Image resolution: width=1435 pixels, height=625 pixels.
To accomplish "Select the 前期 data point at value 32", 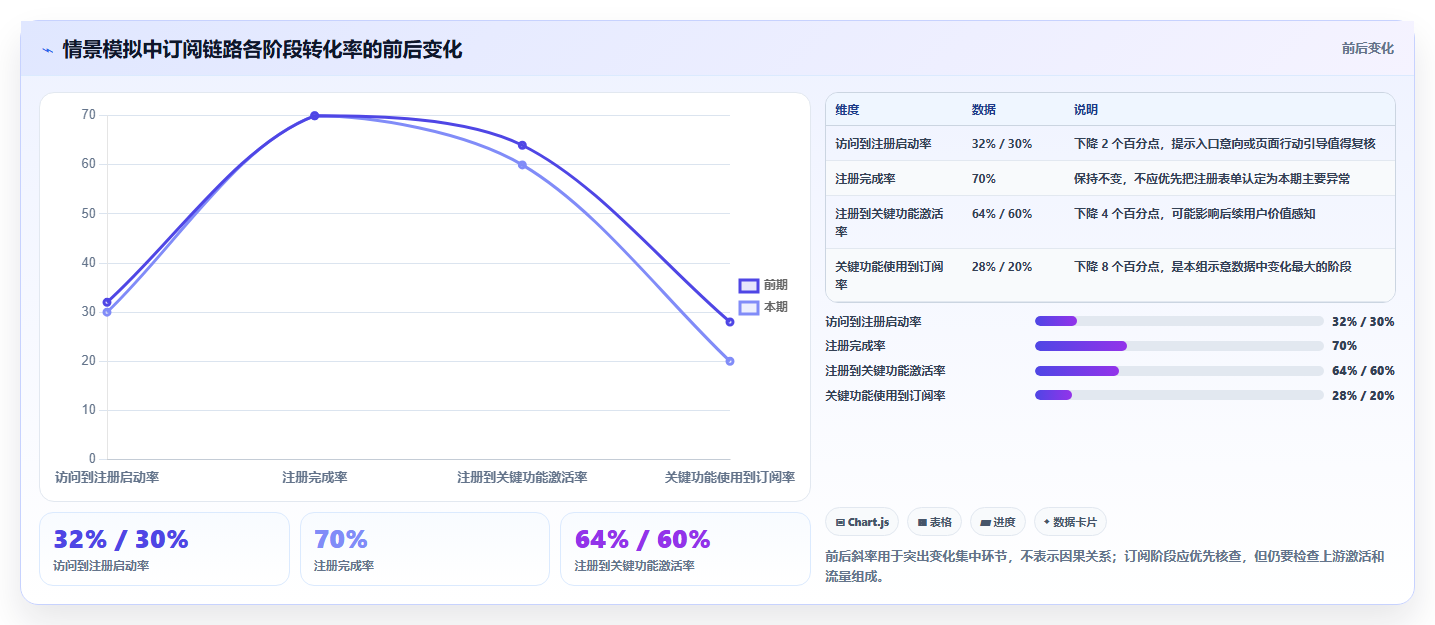I will pos(107,302).
